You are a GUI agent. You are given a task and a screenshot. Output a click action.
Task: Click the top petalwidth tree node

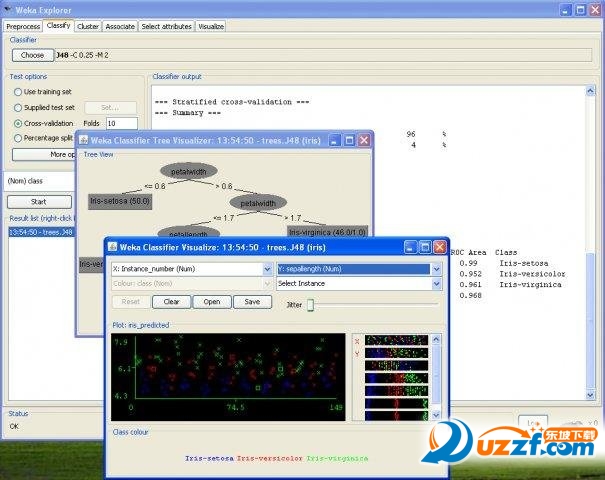pyautogui.click(x=189, y=171)
